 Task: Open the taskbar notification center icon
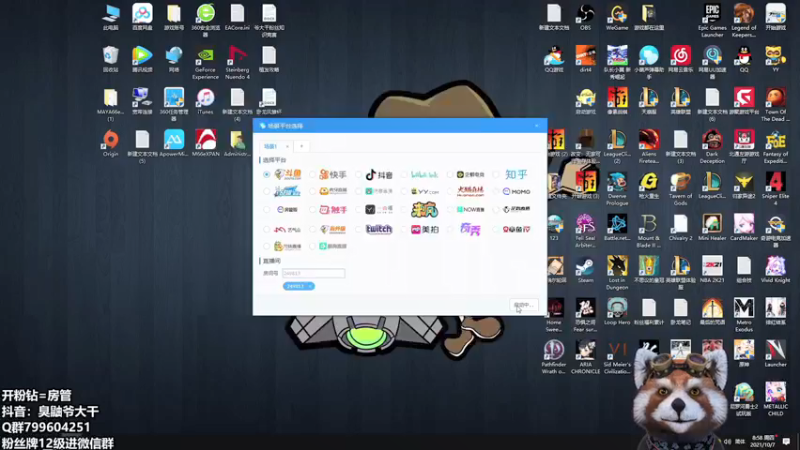786,441
